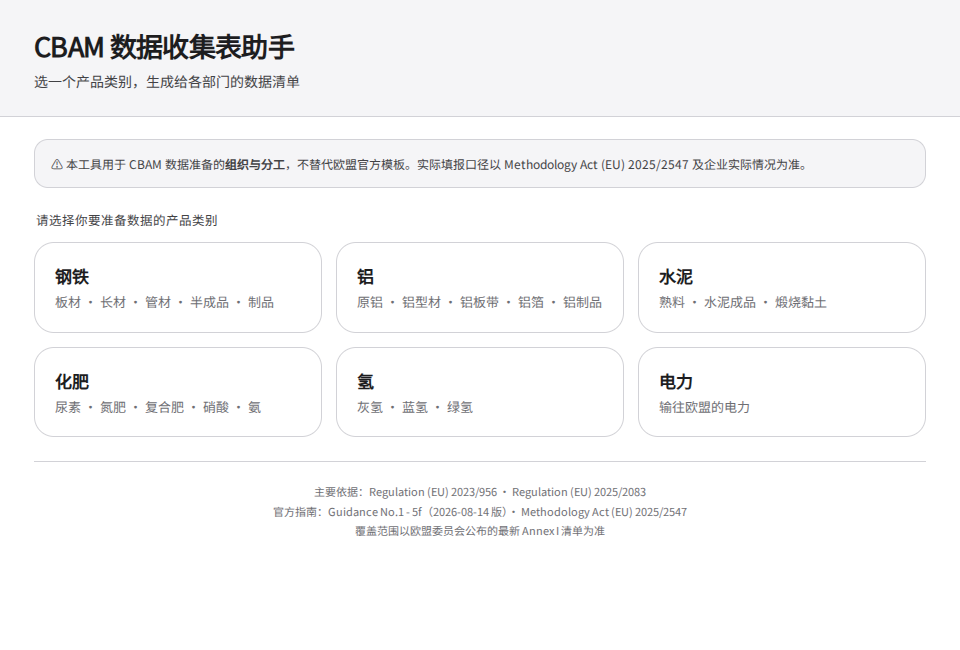Click footer text Guidance No.1 - 5f（2026-08-14 版）

click(418, 512)
